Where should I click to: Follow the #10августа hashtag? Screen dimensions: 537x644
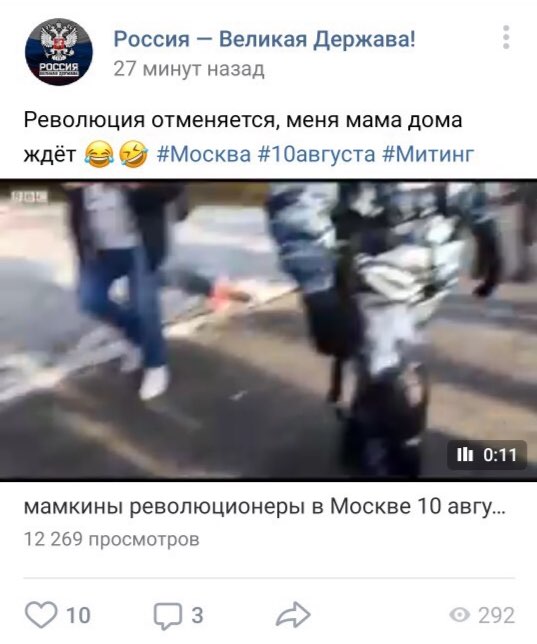tap(316, 155)
